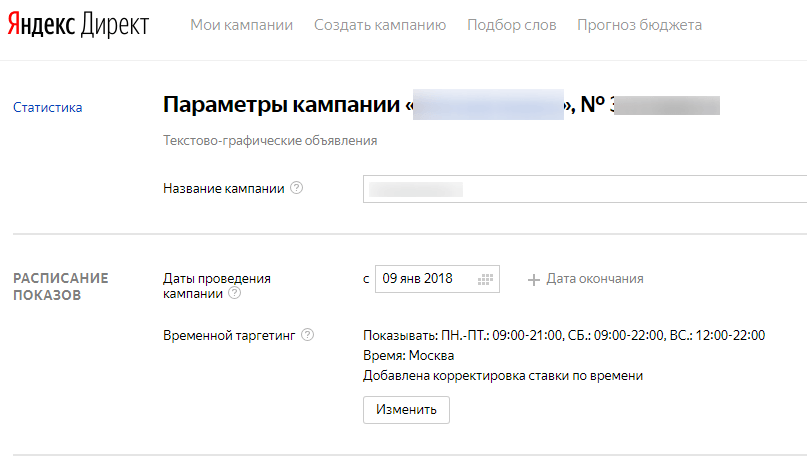Go to Мои кампании

tap(241, 25)
